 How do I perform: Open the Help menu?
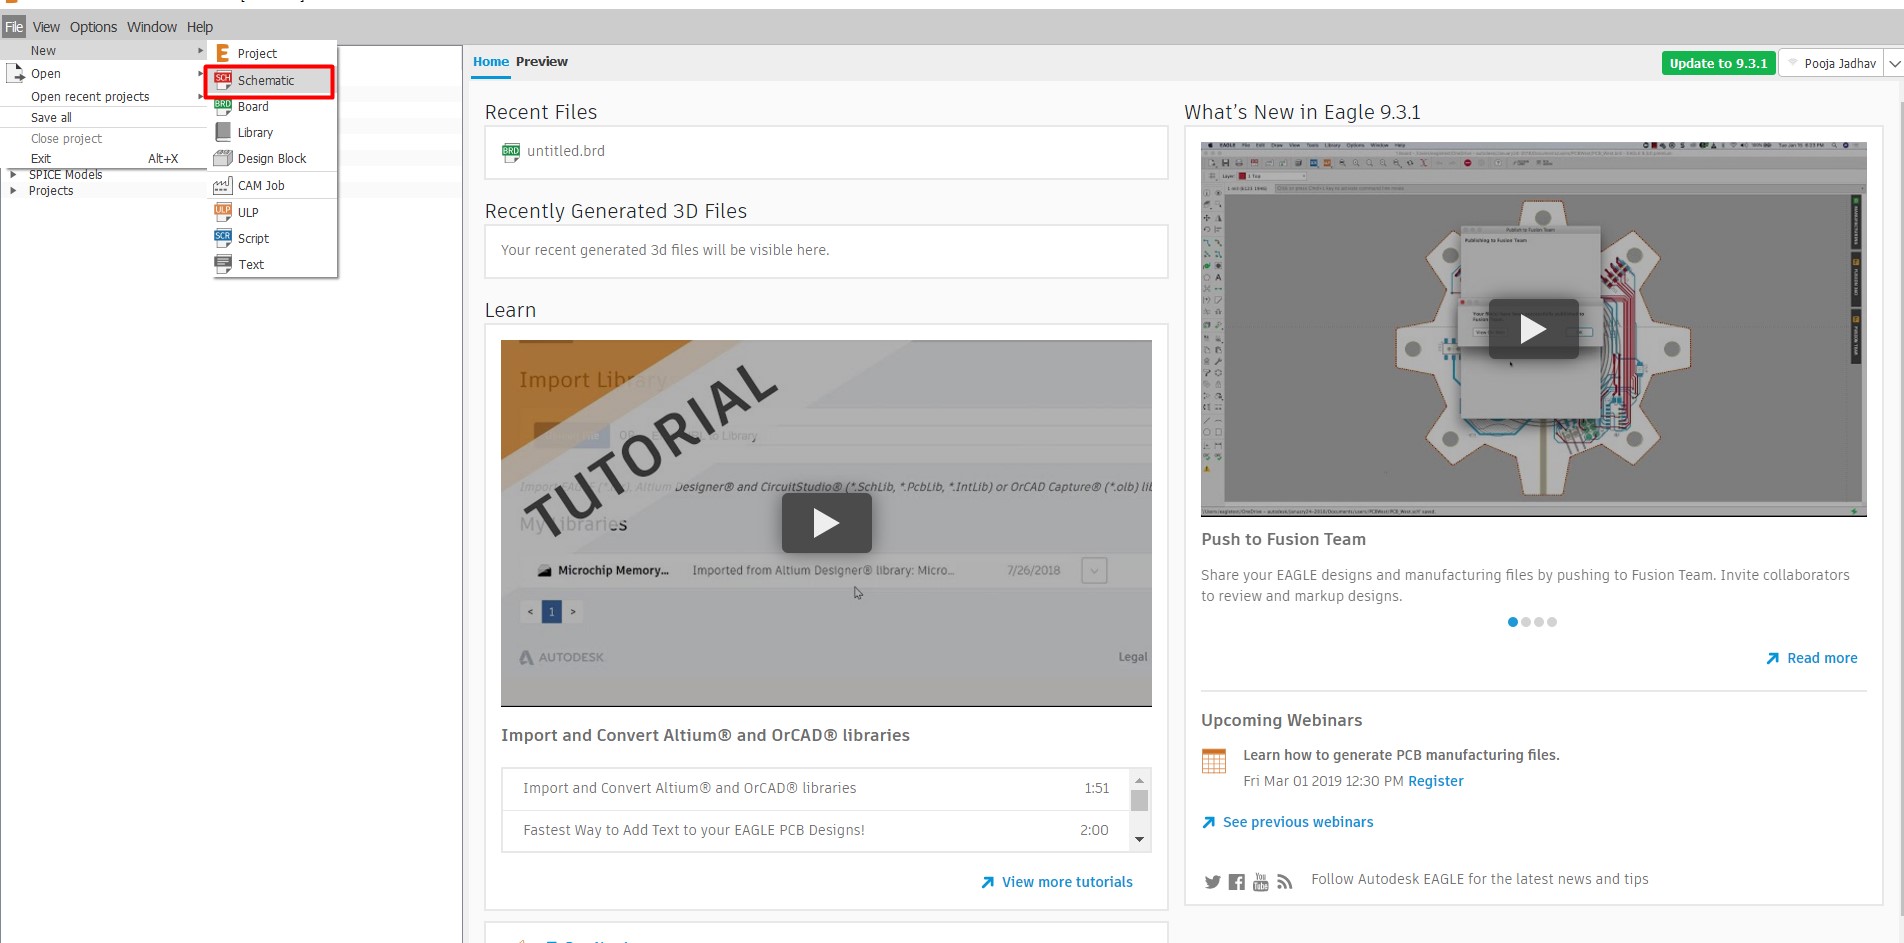click(200, 27)
